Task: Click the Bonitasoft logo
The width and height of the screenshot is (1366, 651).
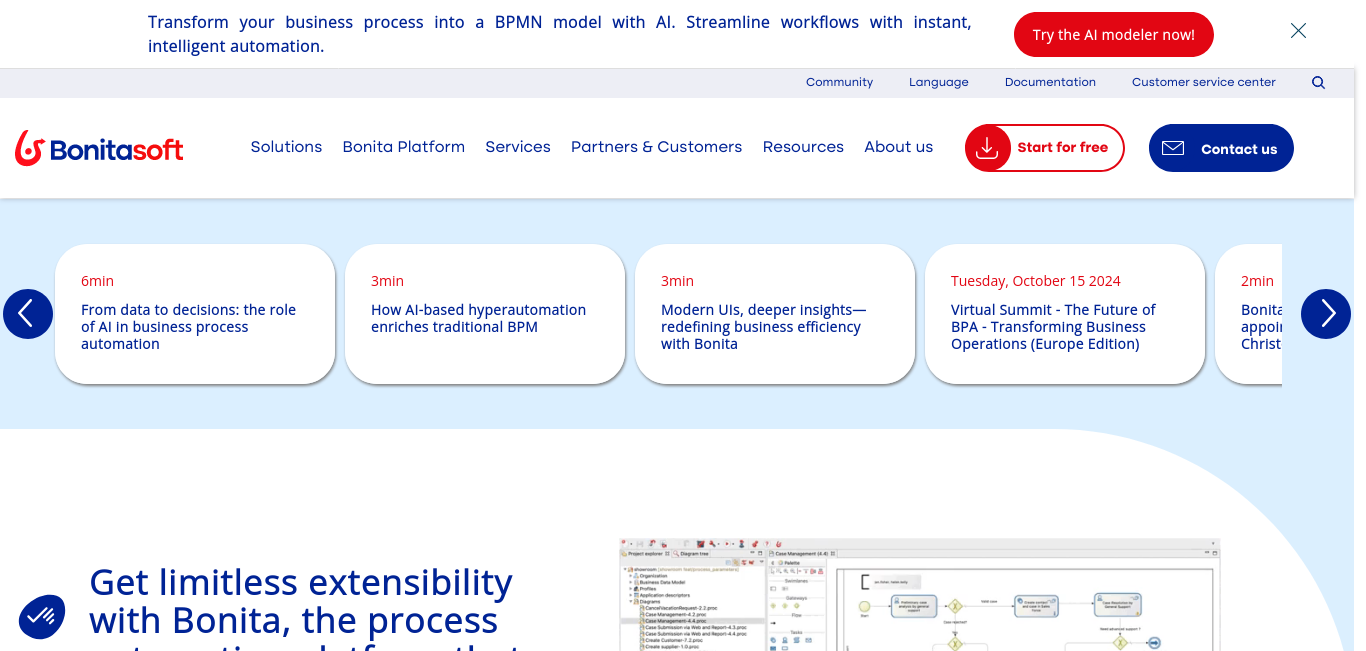Action: coord(99,149)
